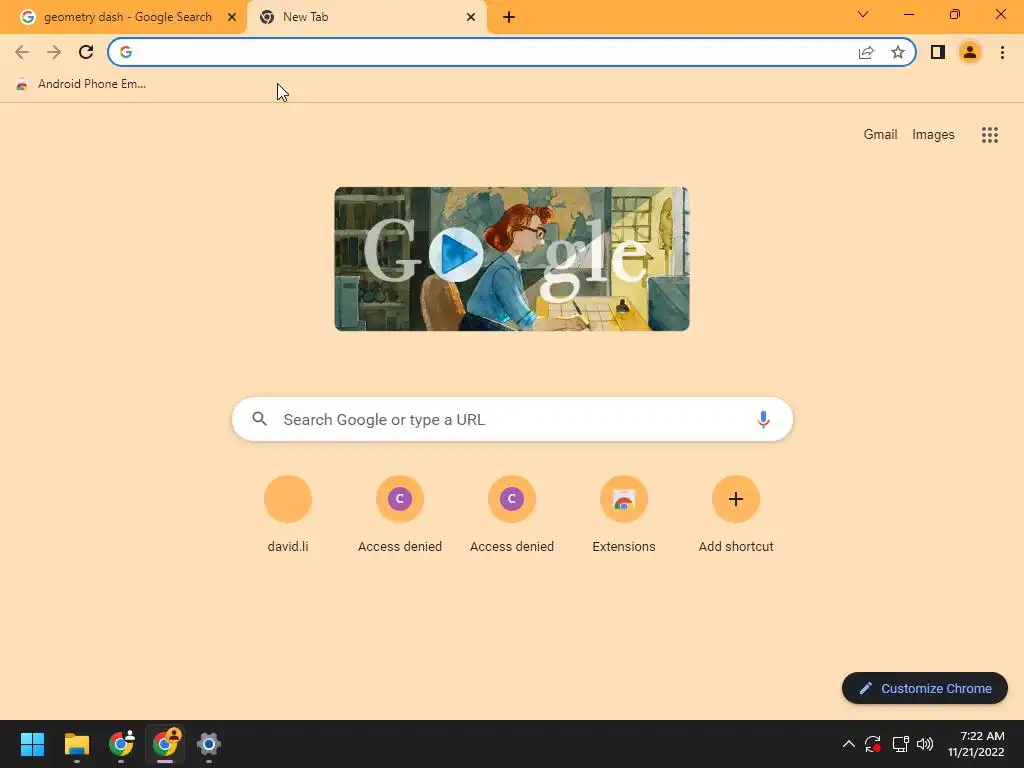The image size is (1024, 768).
Task: Open the Google Doodle image
Action: [x=512, y=259]
